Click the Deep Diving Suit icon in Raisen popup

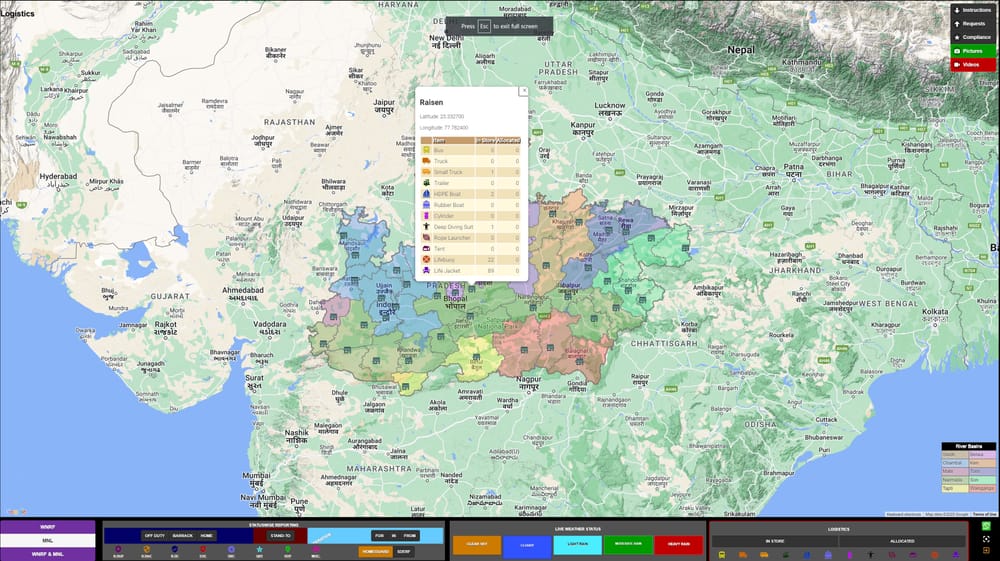click(x=426, y=226)
